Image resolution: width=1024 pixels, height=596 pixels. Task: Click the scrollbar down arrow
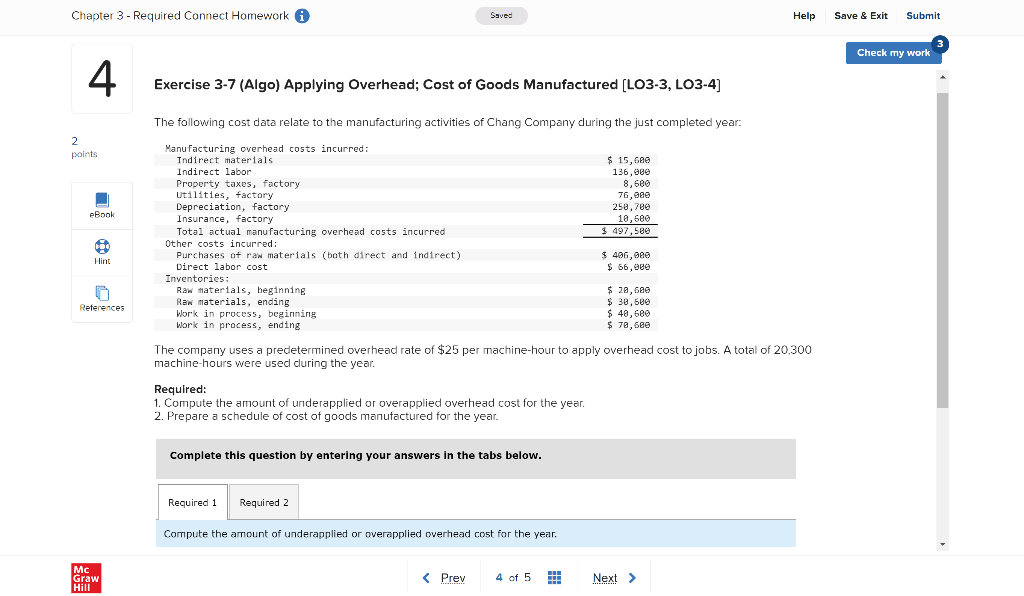click(x=941, y=543)
